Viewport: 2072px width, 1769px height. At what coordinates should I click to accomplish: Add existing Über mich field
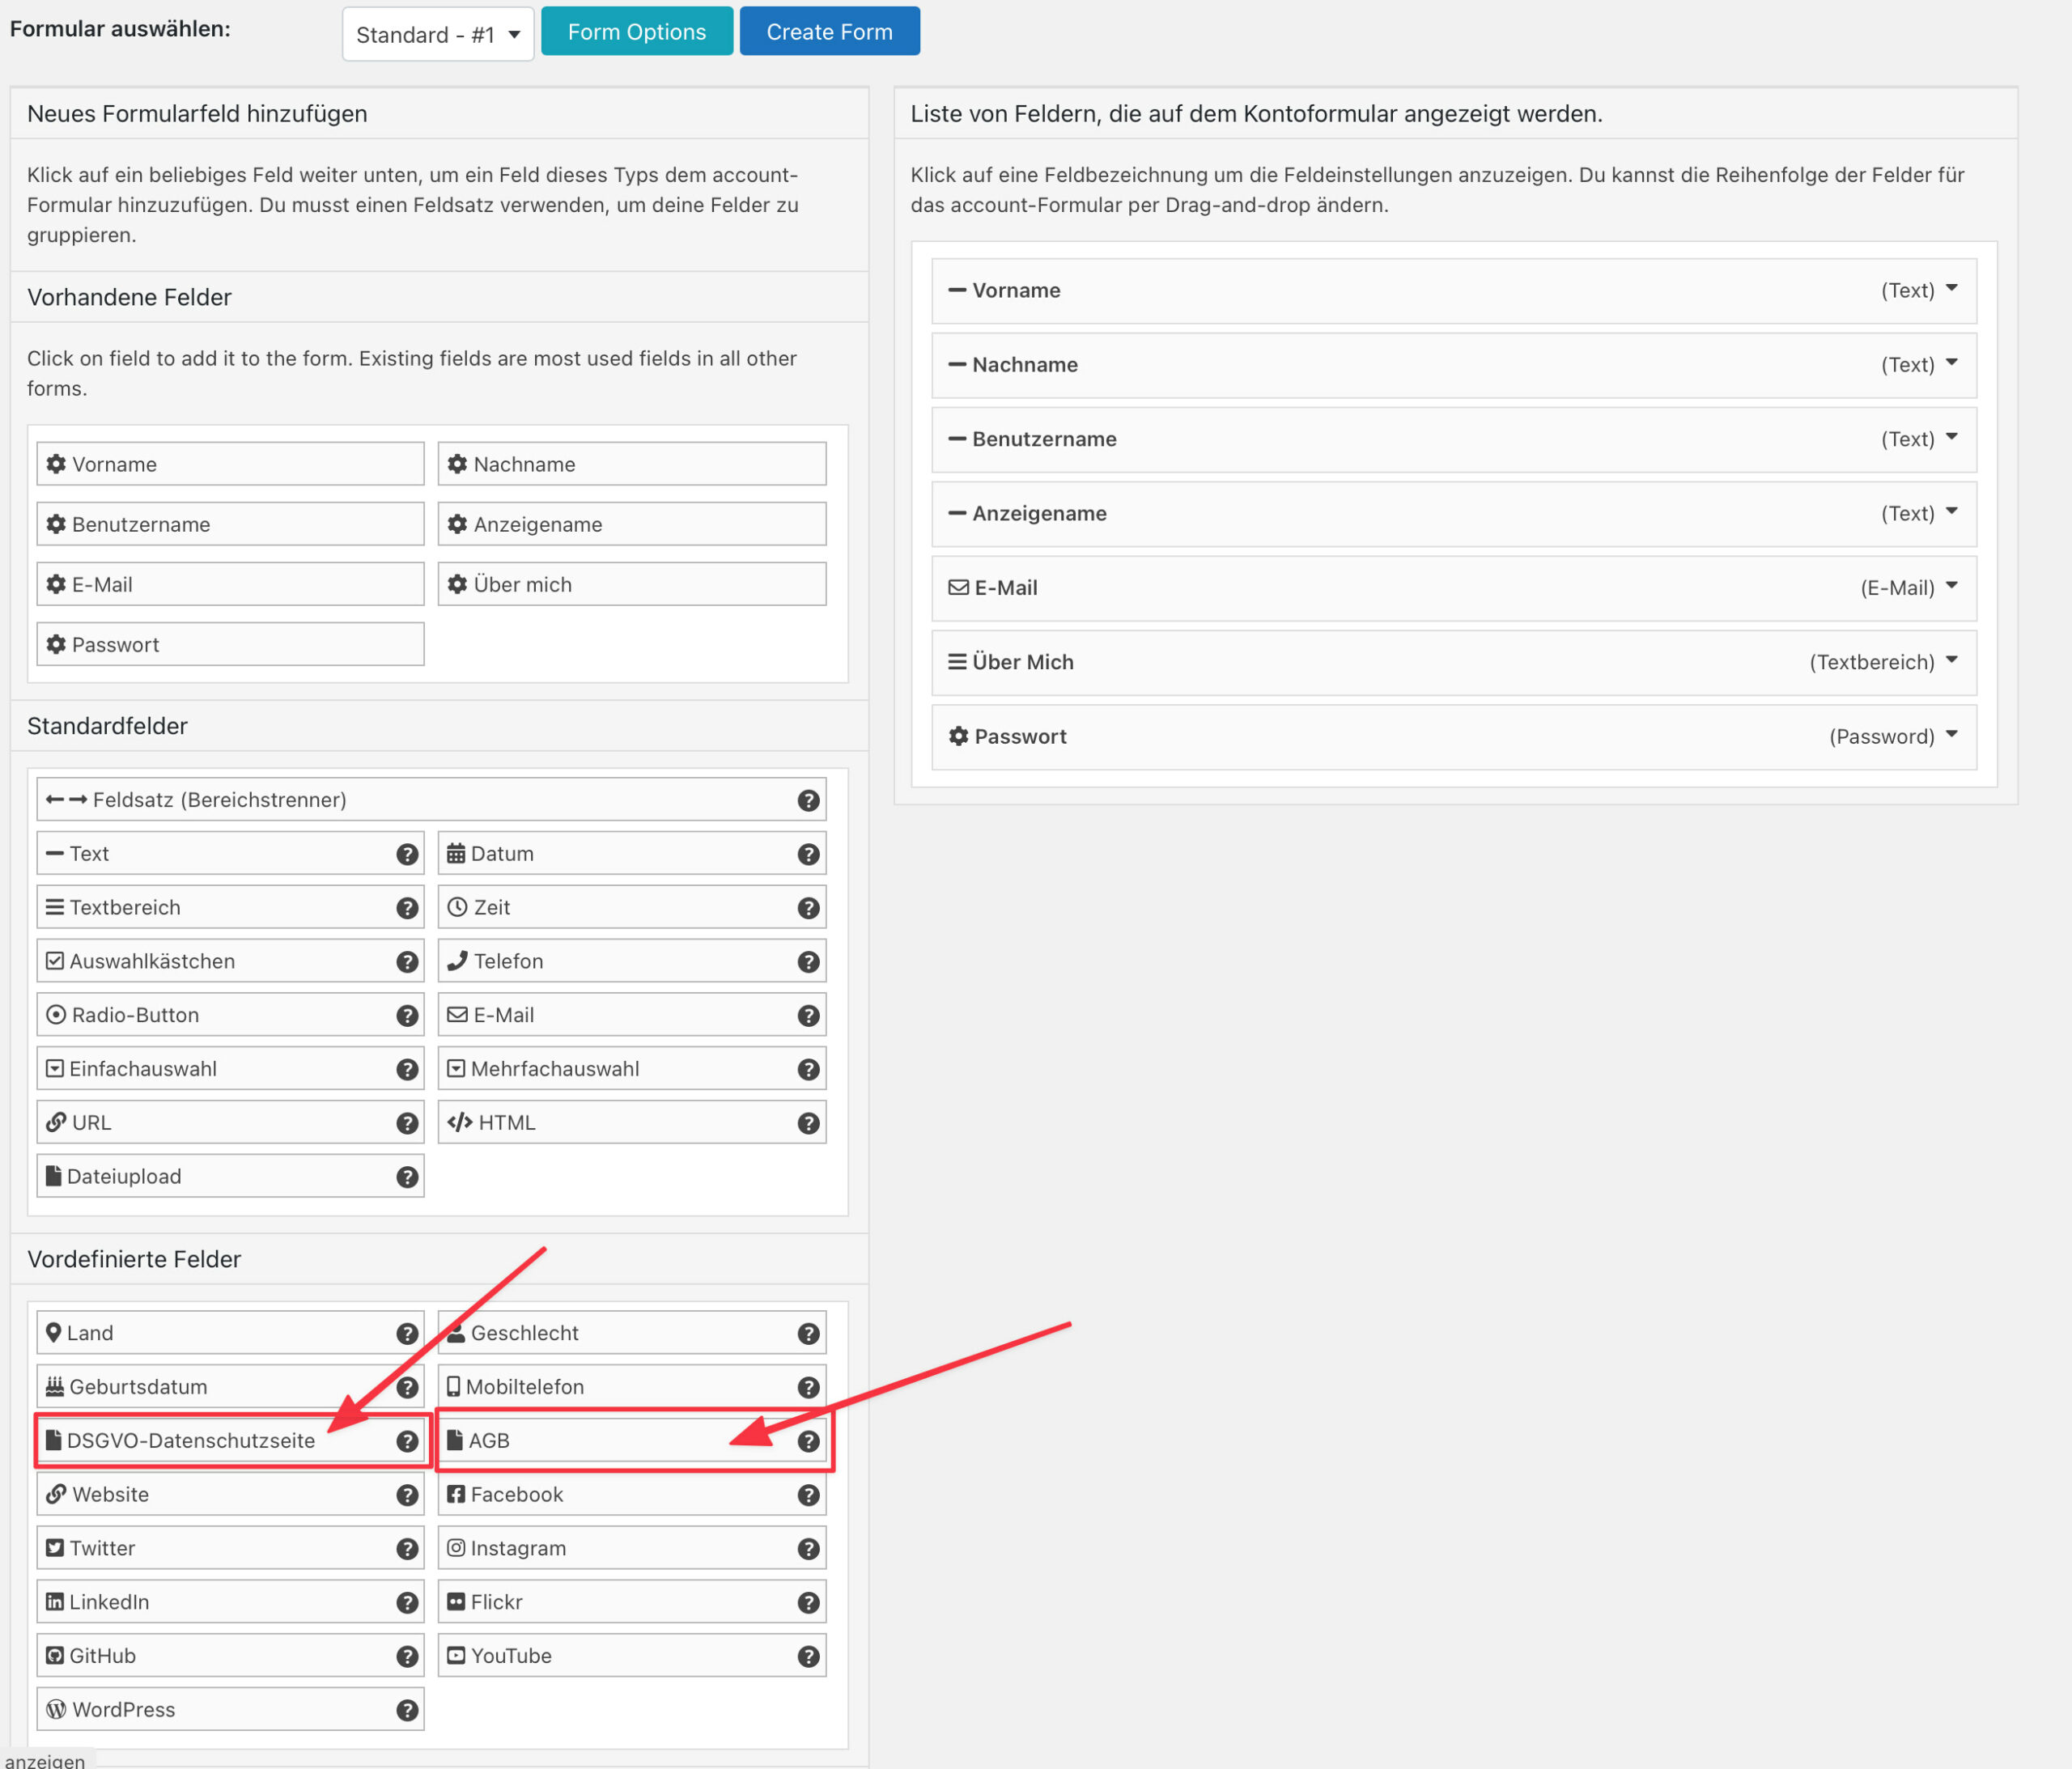632,584
